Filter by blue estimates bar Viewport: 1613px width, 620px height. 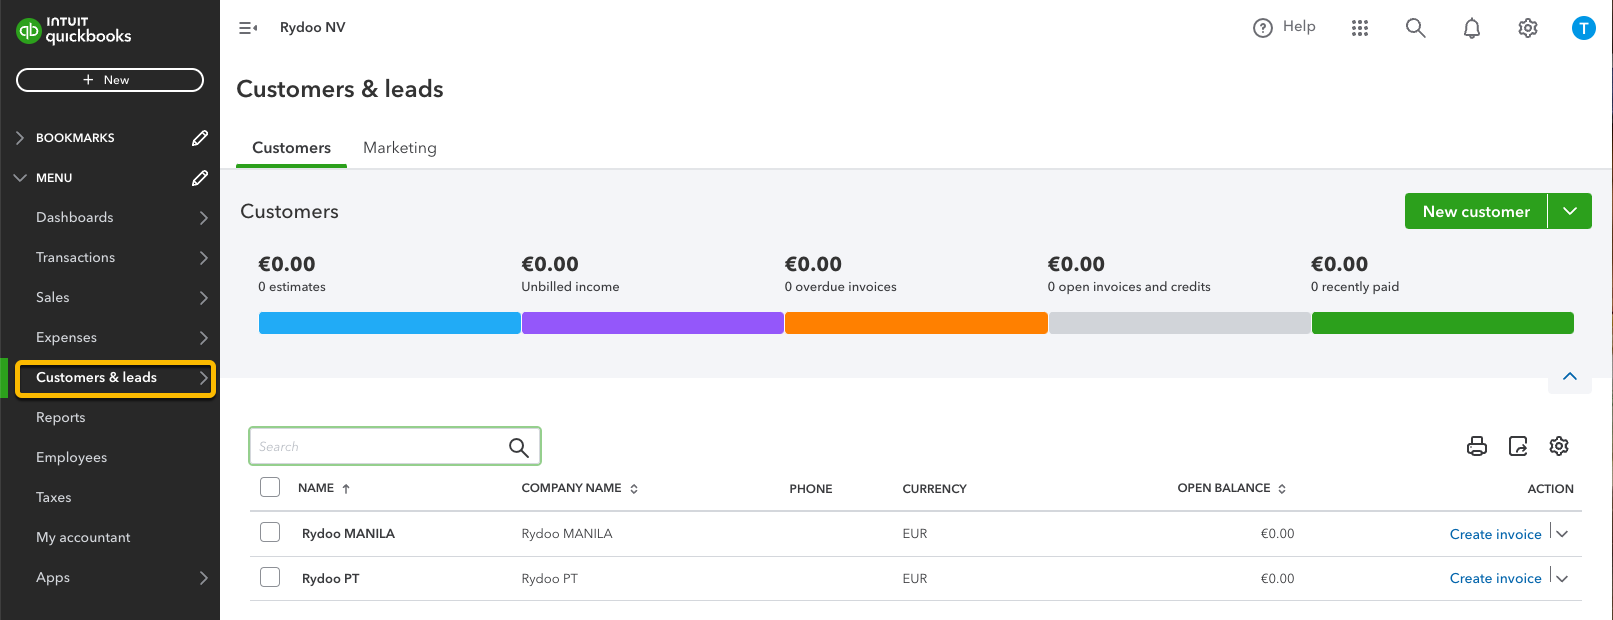[x=389, y=323]
